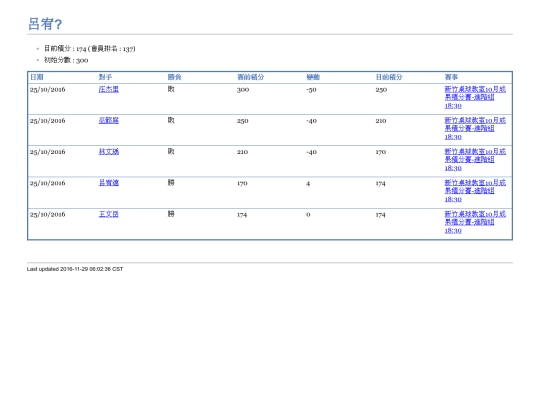This screenshot has width=540, height=405.
Task: Click the date 25/10/2016 in the first table row
Action: click(x=48, y=90)
